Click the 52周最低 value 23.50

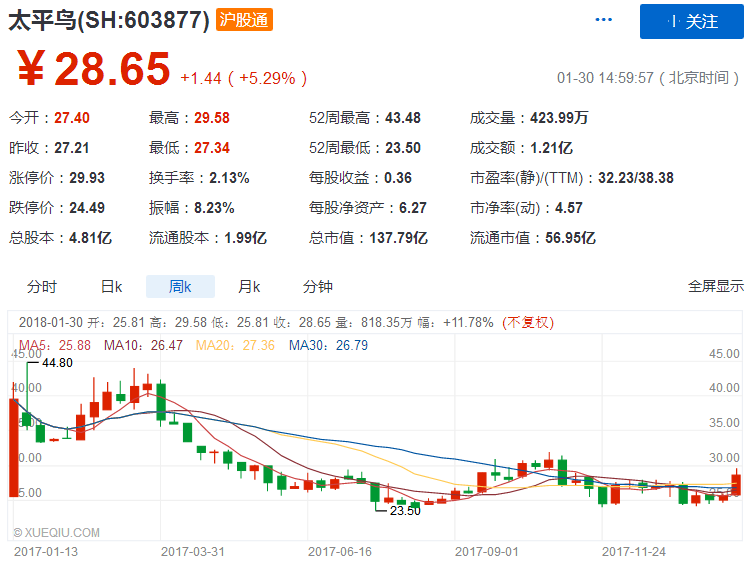(x=403, y=148)
